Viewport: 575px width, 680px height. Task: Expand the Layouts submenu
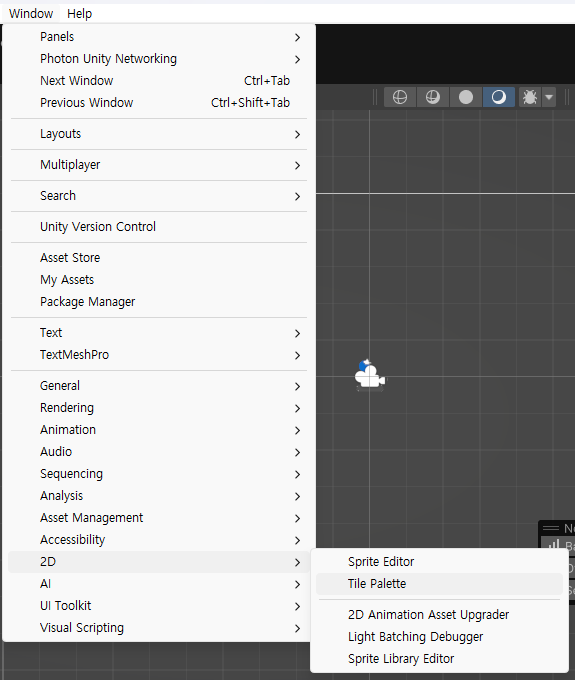click(x=159, y=134)
